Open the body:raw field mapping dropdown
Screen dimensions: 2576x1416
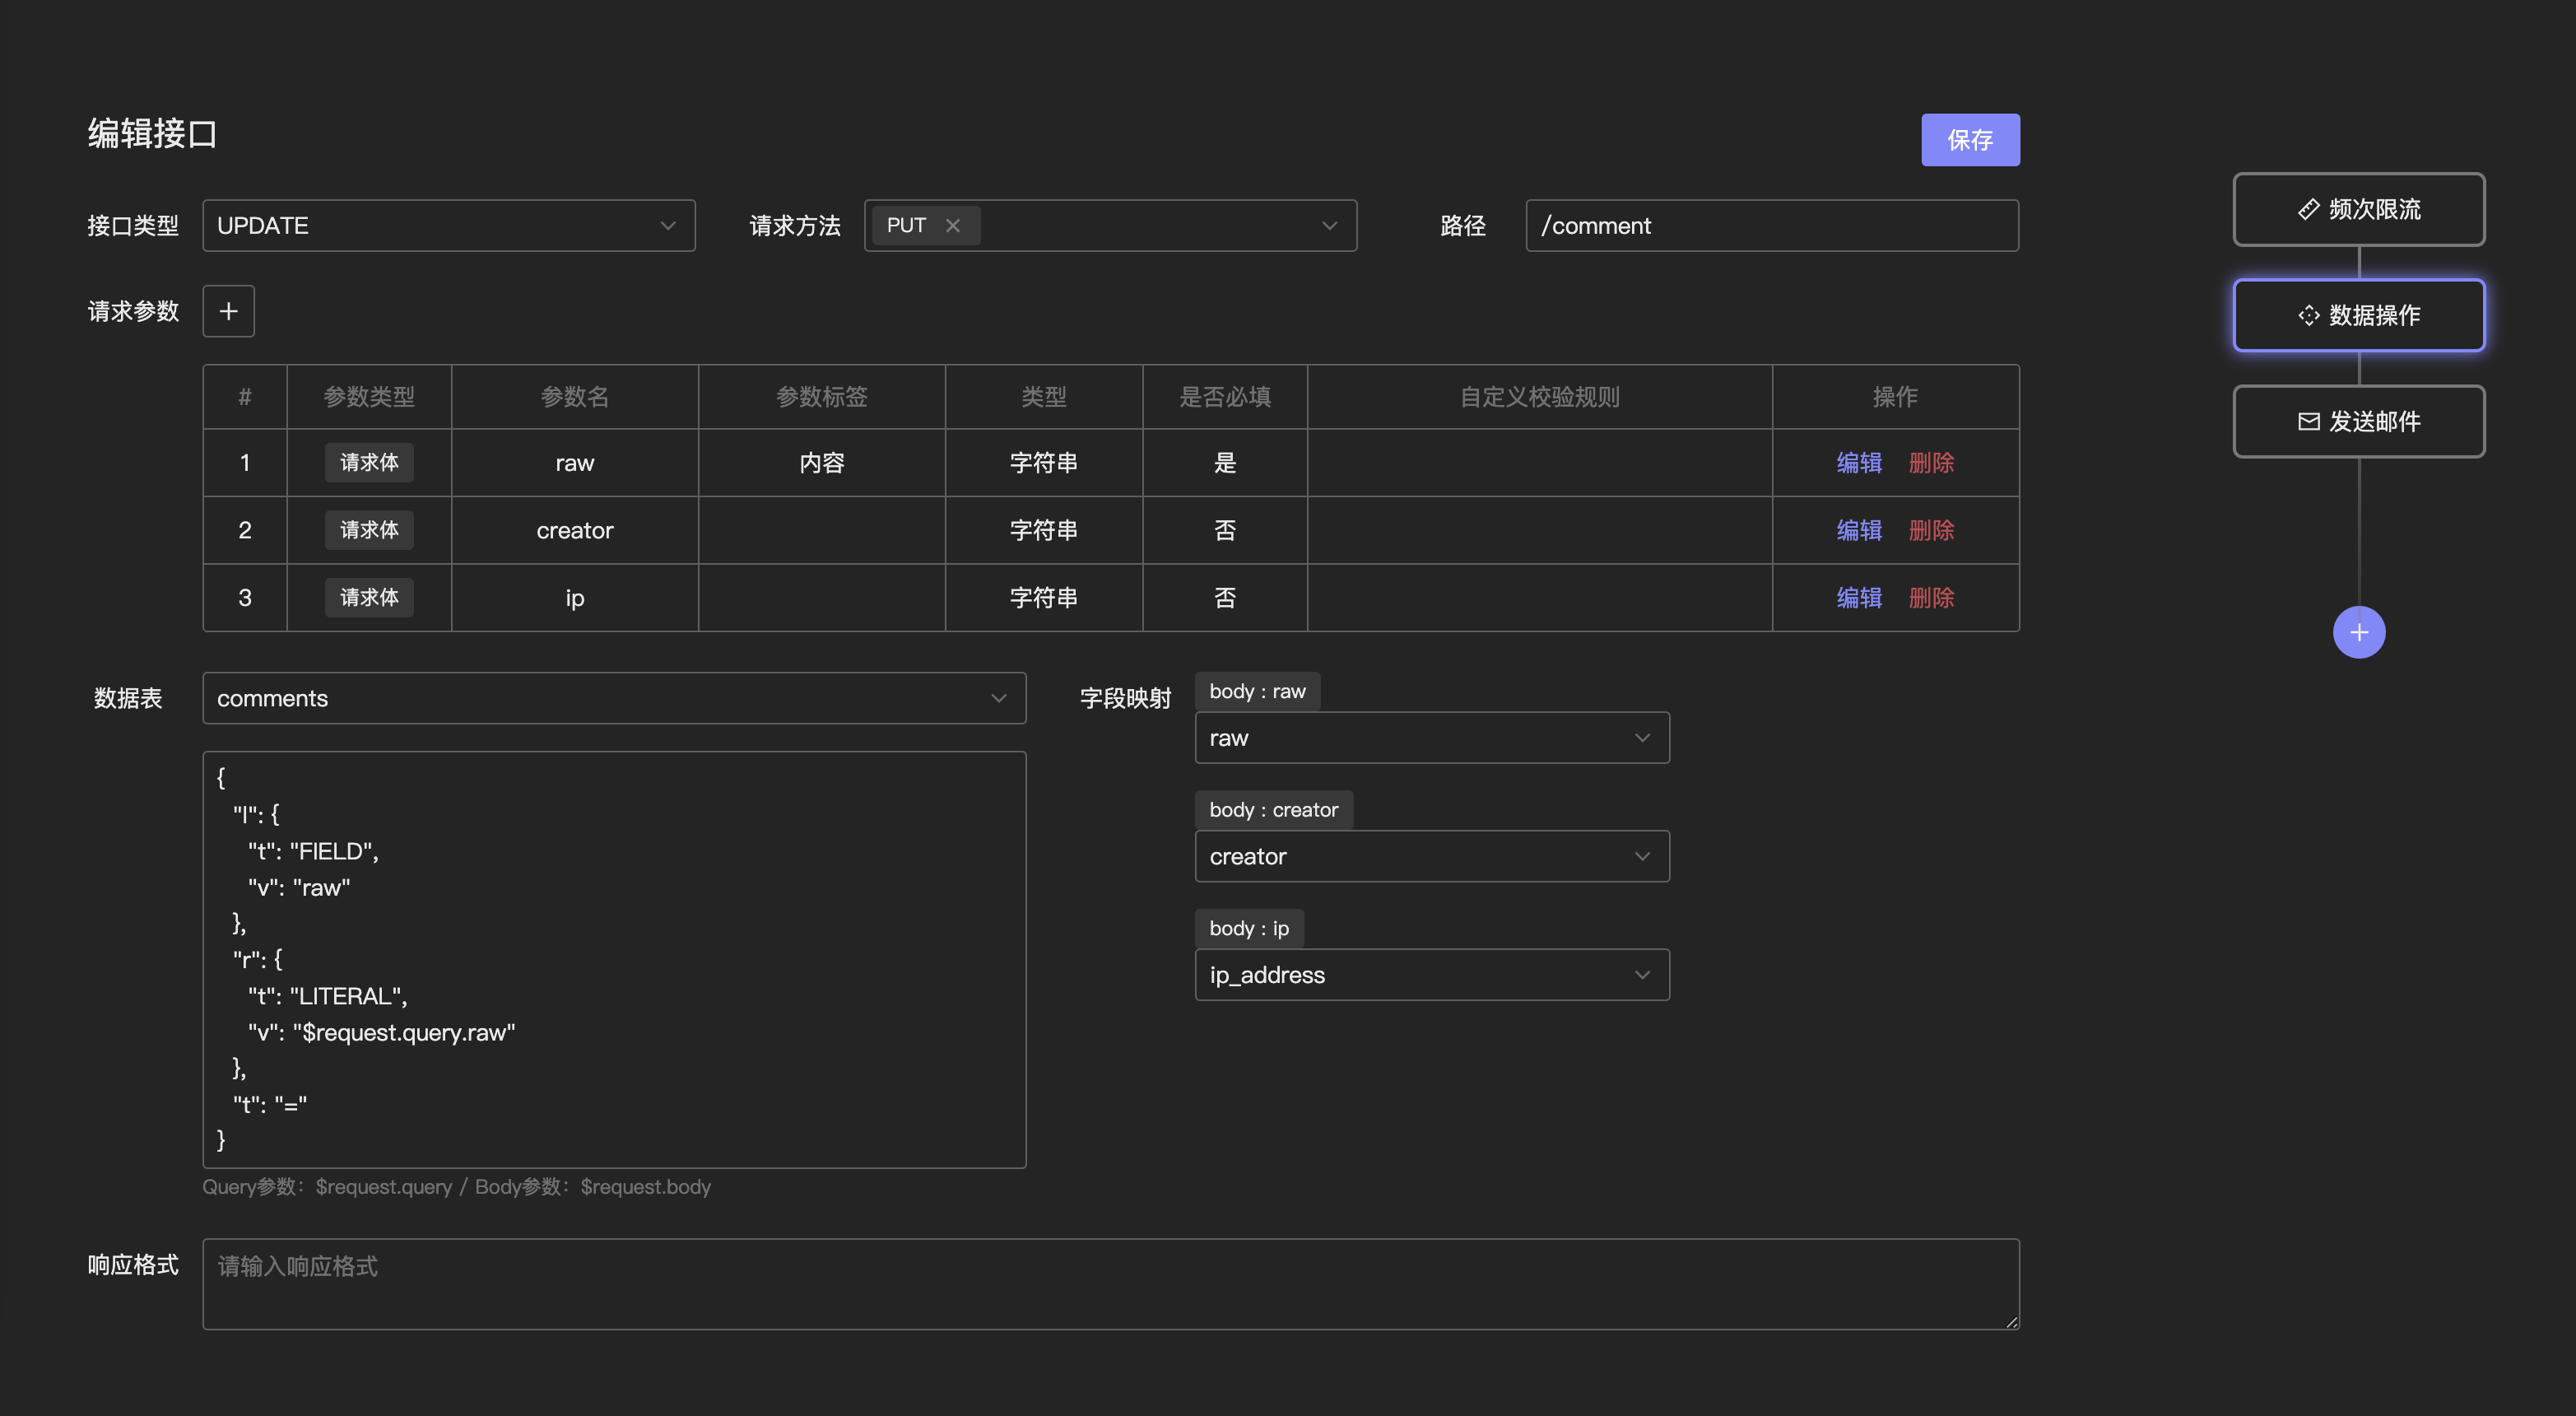point(1431,738)
